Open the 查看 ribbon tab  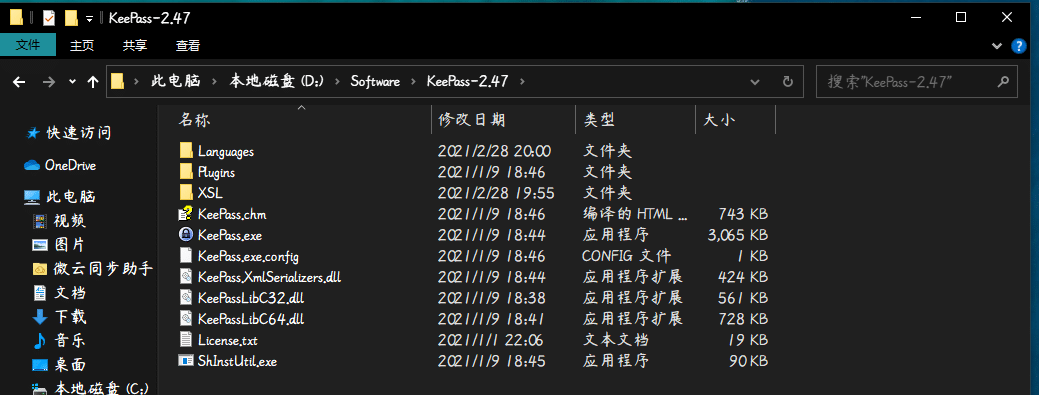pos(188,45)
